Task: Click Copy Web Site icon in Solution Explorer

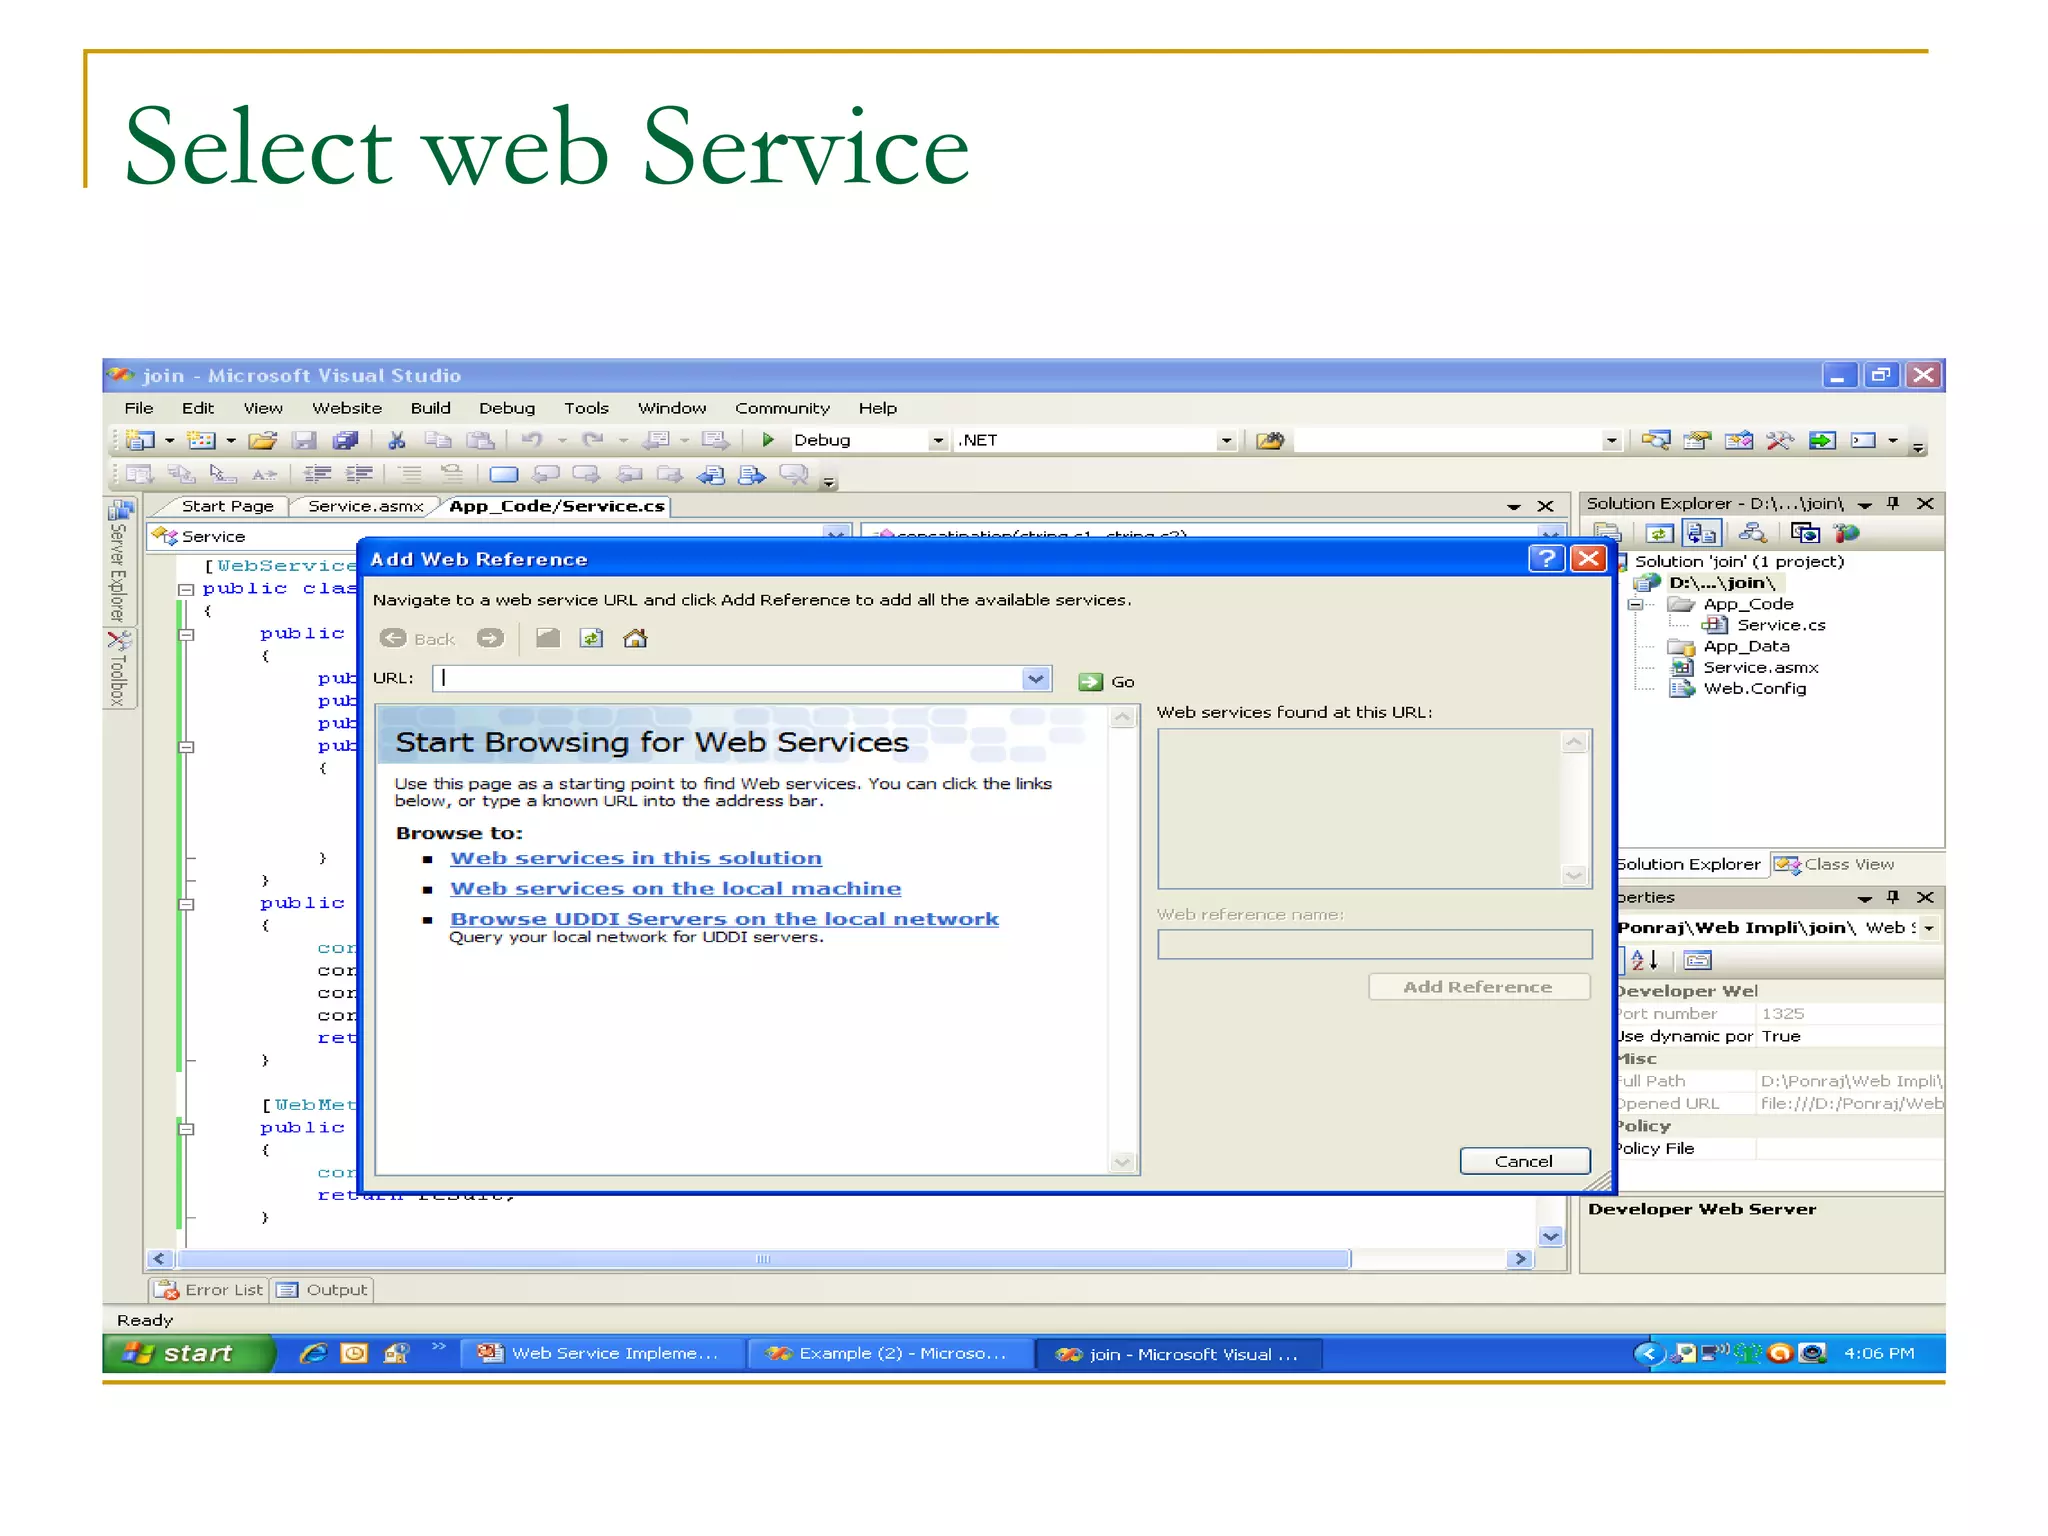Action: coord(1805,533)
